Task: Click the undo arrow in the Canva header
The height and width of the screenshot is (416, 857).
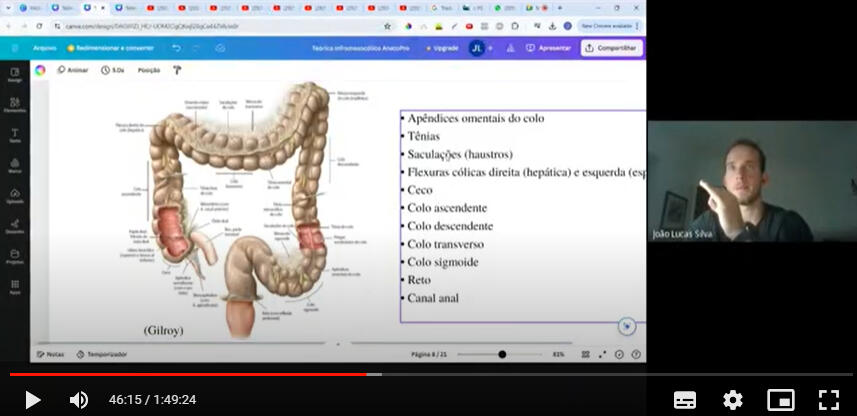Action: (177, 48)
